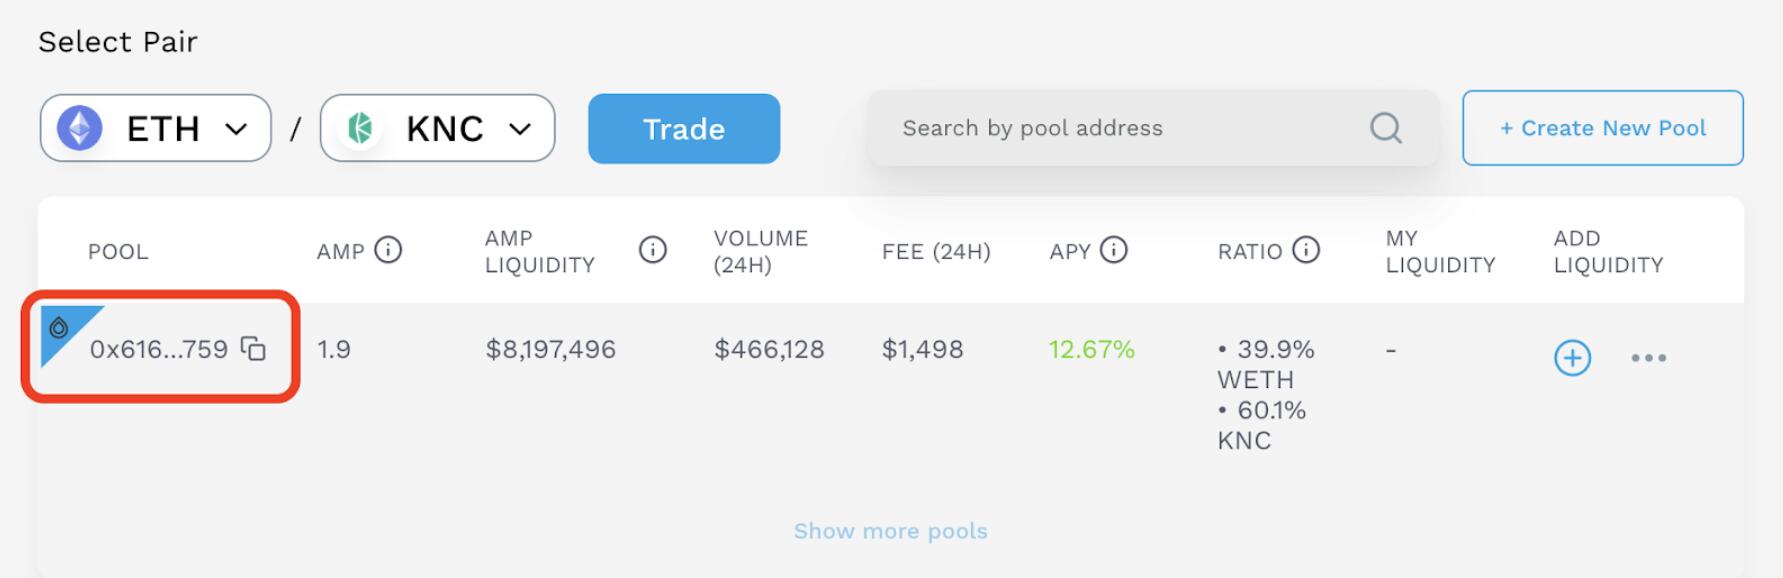Click the Volume (24H) column header
The image size is (1783, 578).
760,251
